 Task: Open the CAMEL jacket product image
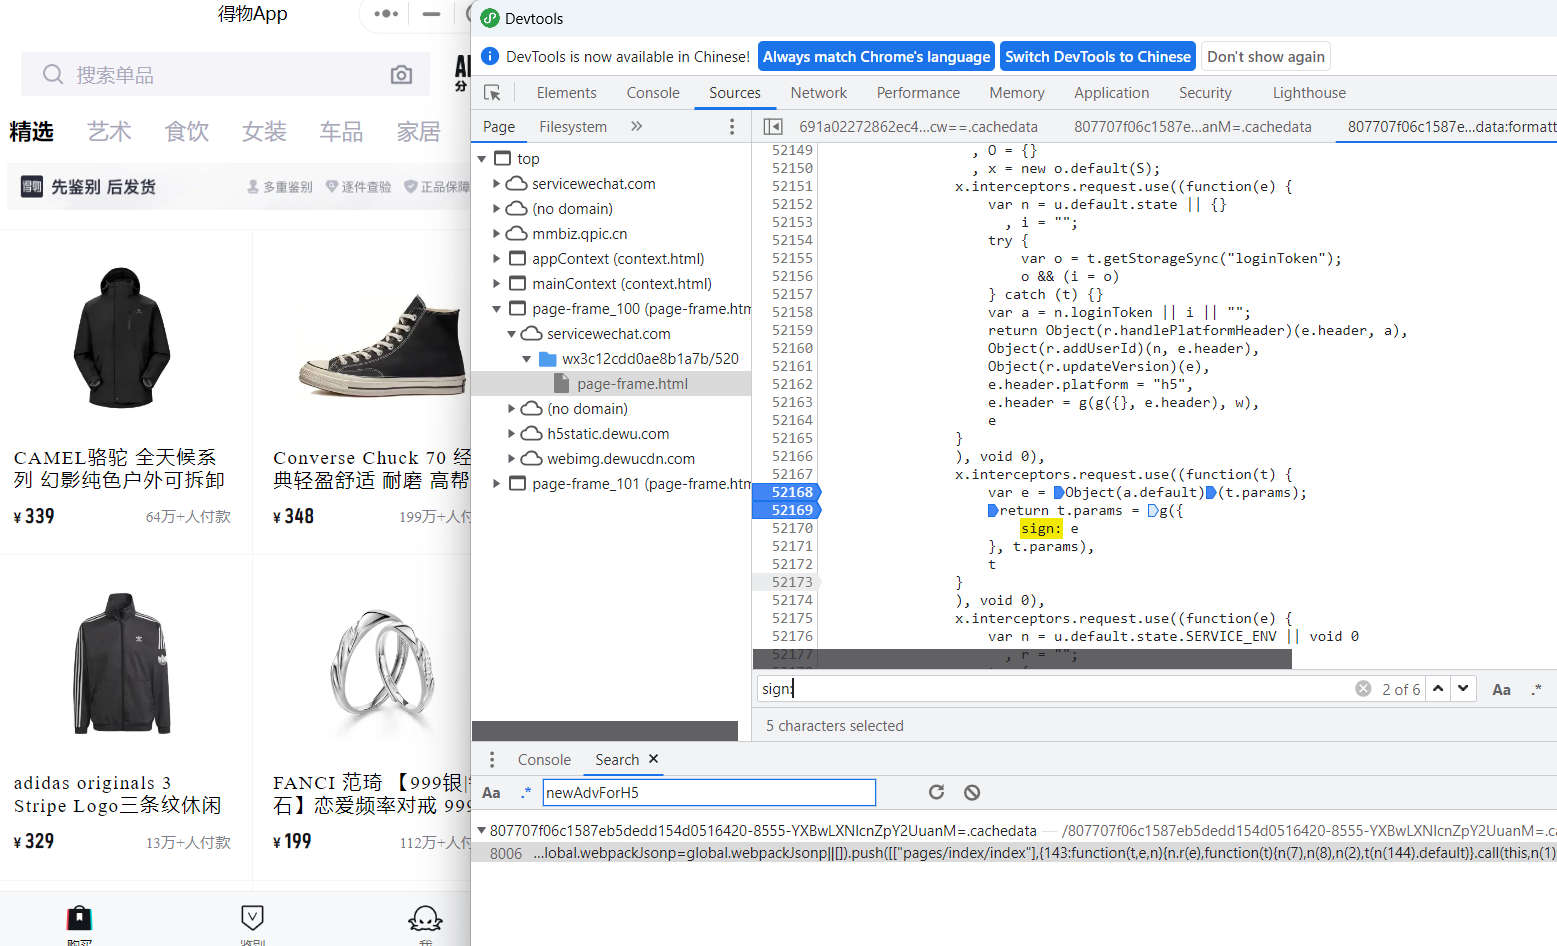122,337
